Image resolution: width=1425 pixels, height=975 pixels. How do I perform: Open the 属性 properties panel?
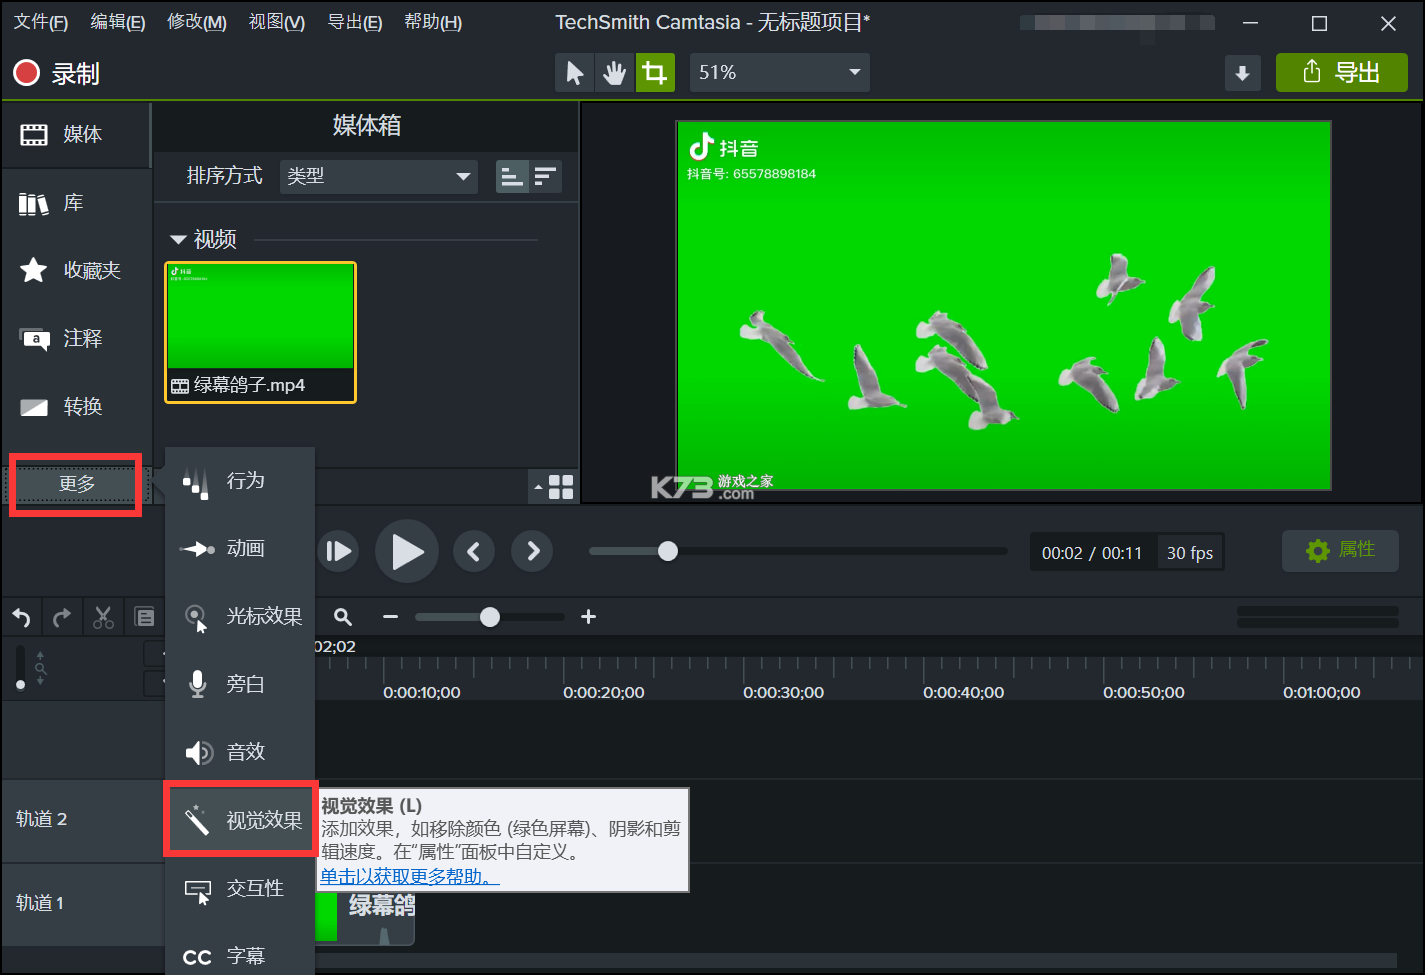tap(1340, 550)
